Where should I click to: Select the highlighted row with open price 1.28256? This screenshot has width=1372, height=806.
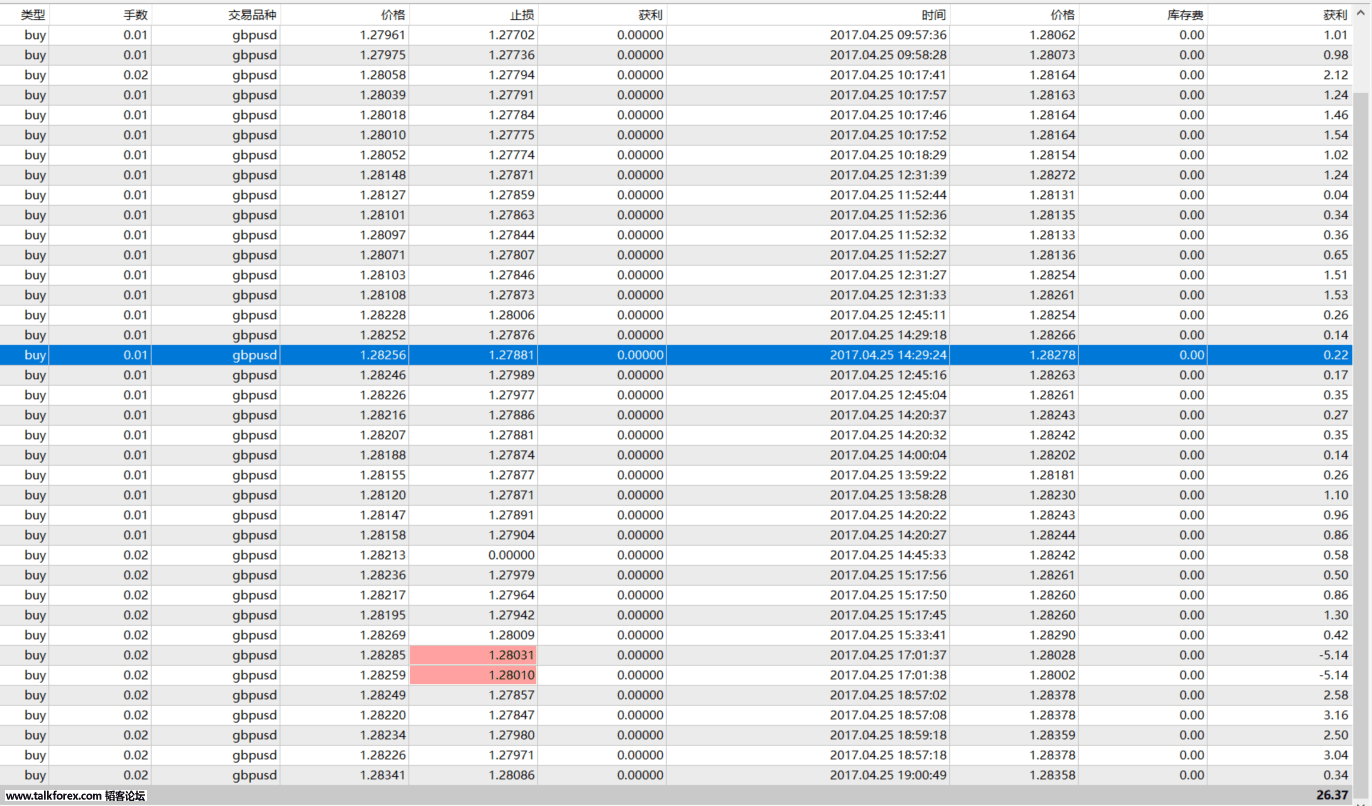677,355
